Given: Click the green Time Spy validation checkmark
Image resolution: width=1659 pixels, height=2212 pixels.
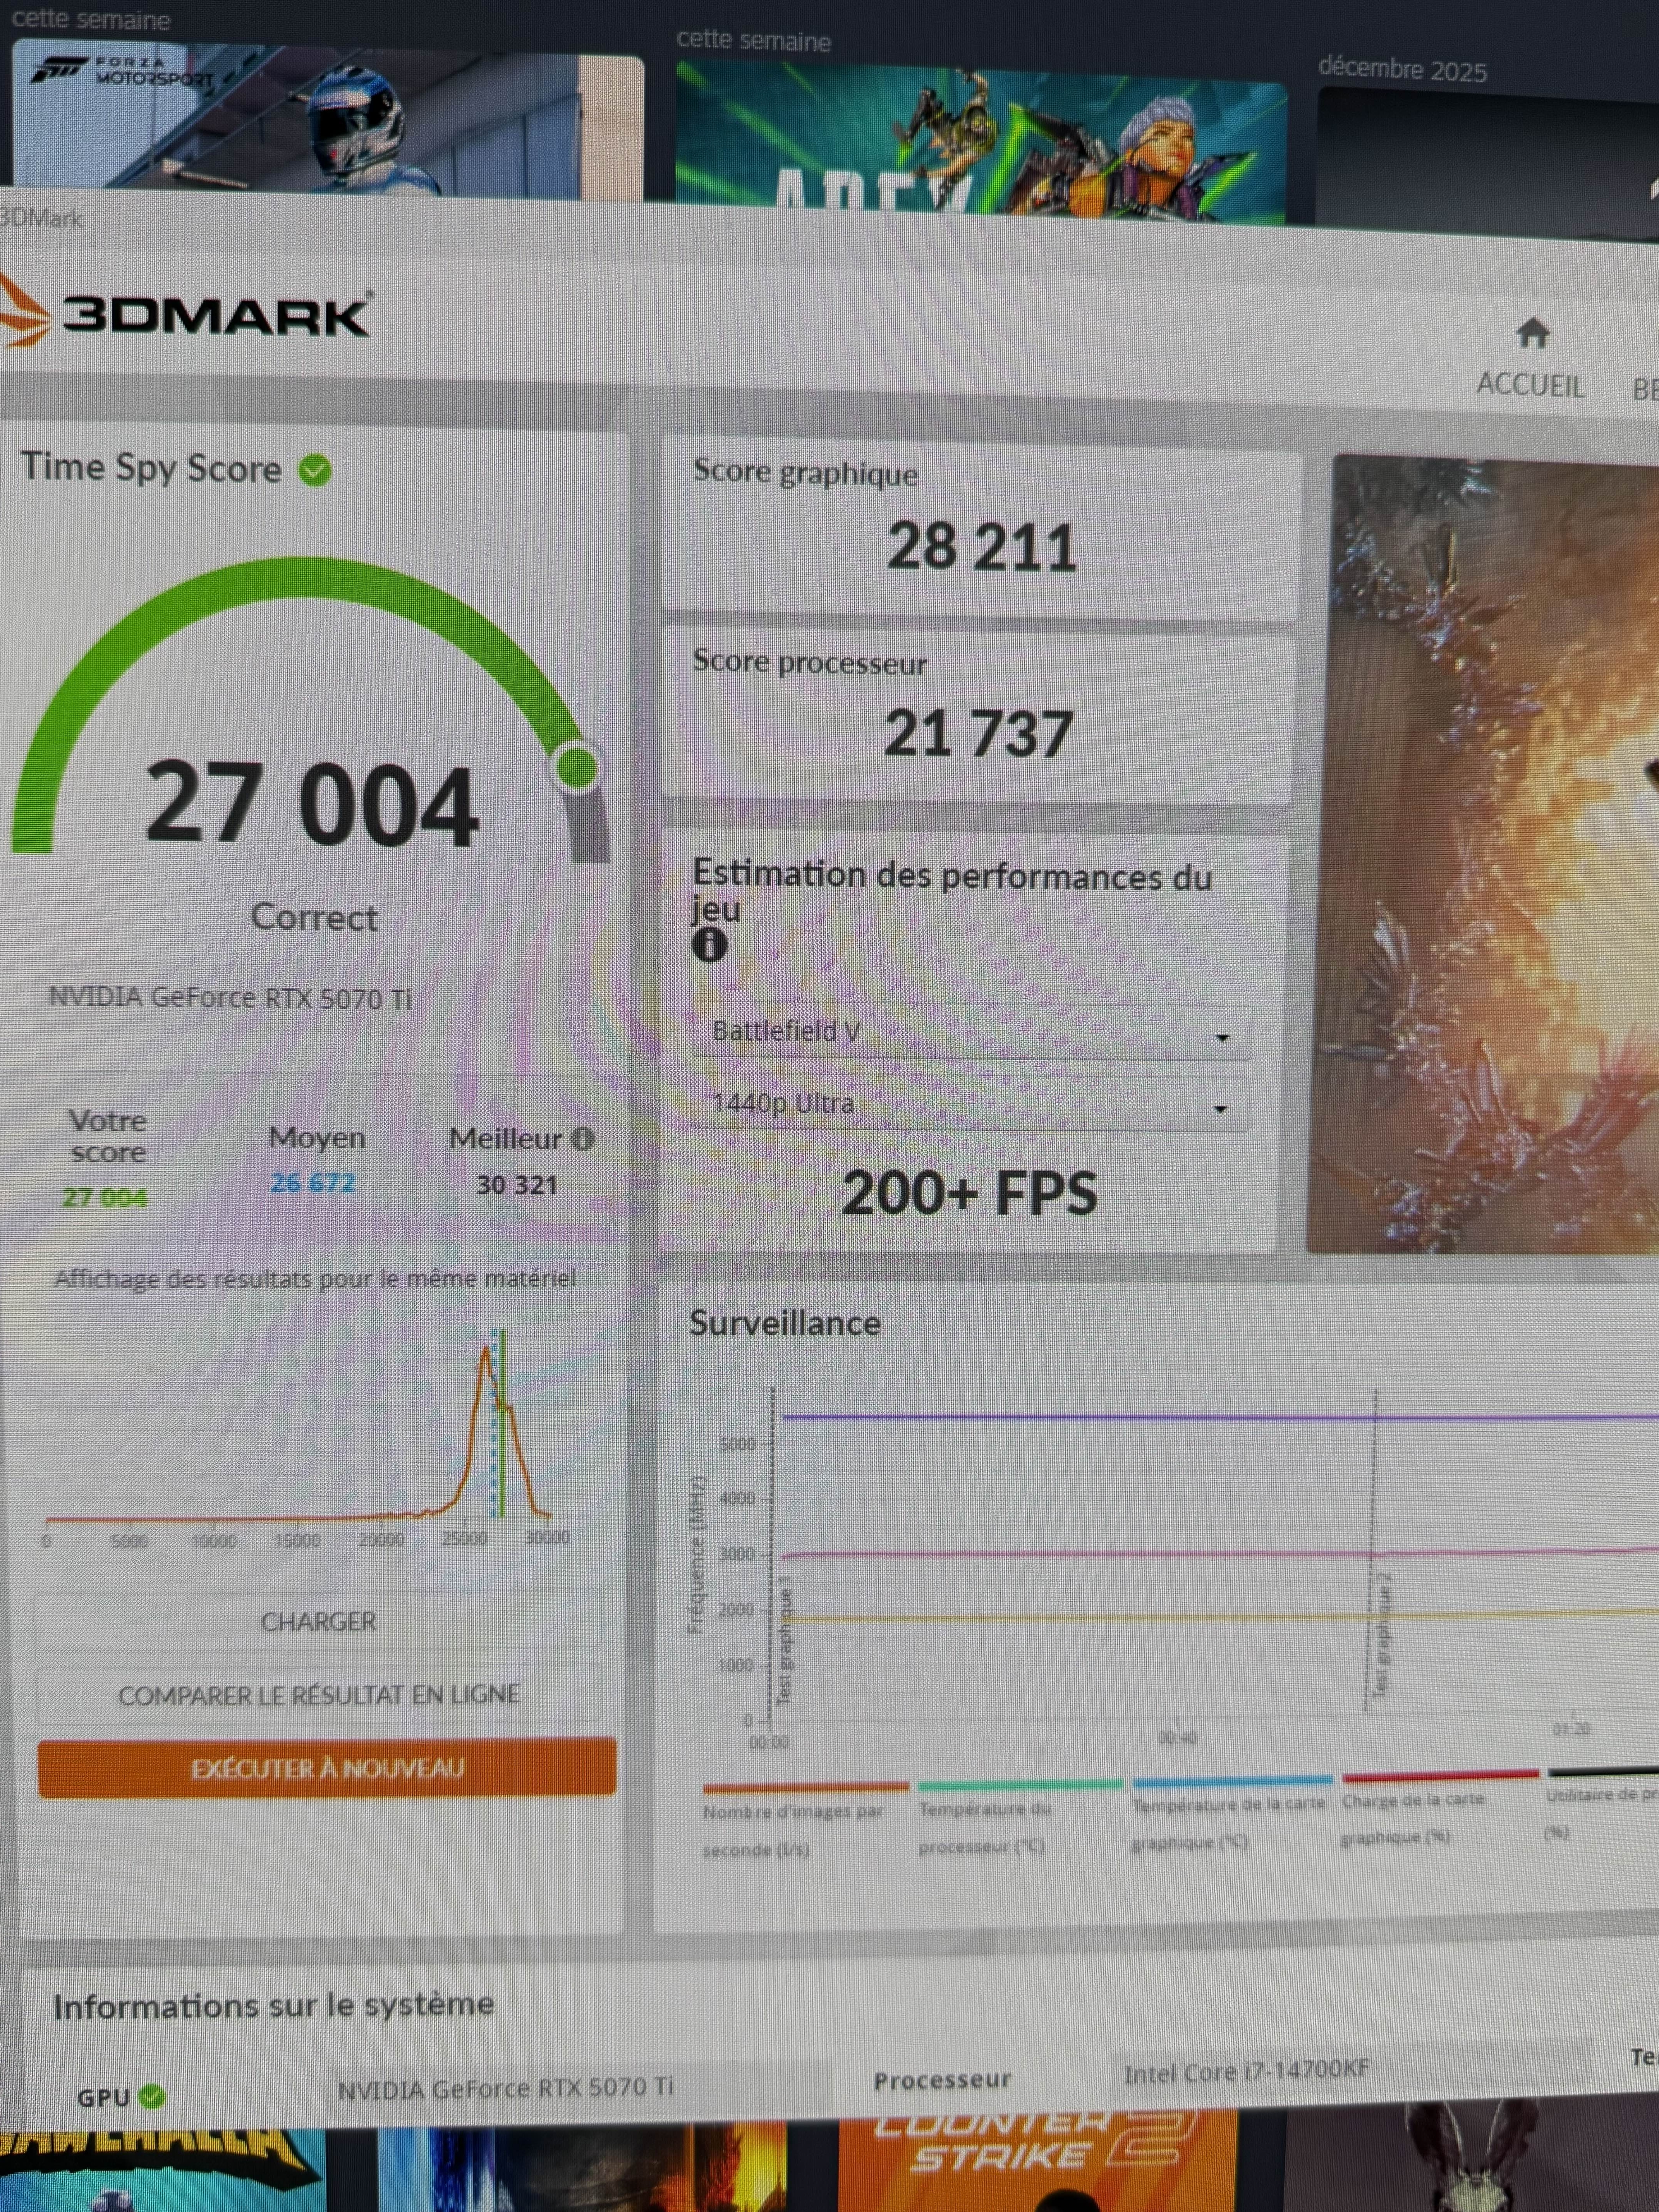Looking at the screenshot, I should 315,470.
